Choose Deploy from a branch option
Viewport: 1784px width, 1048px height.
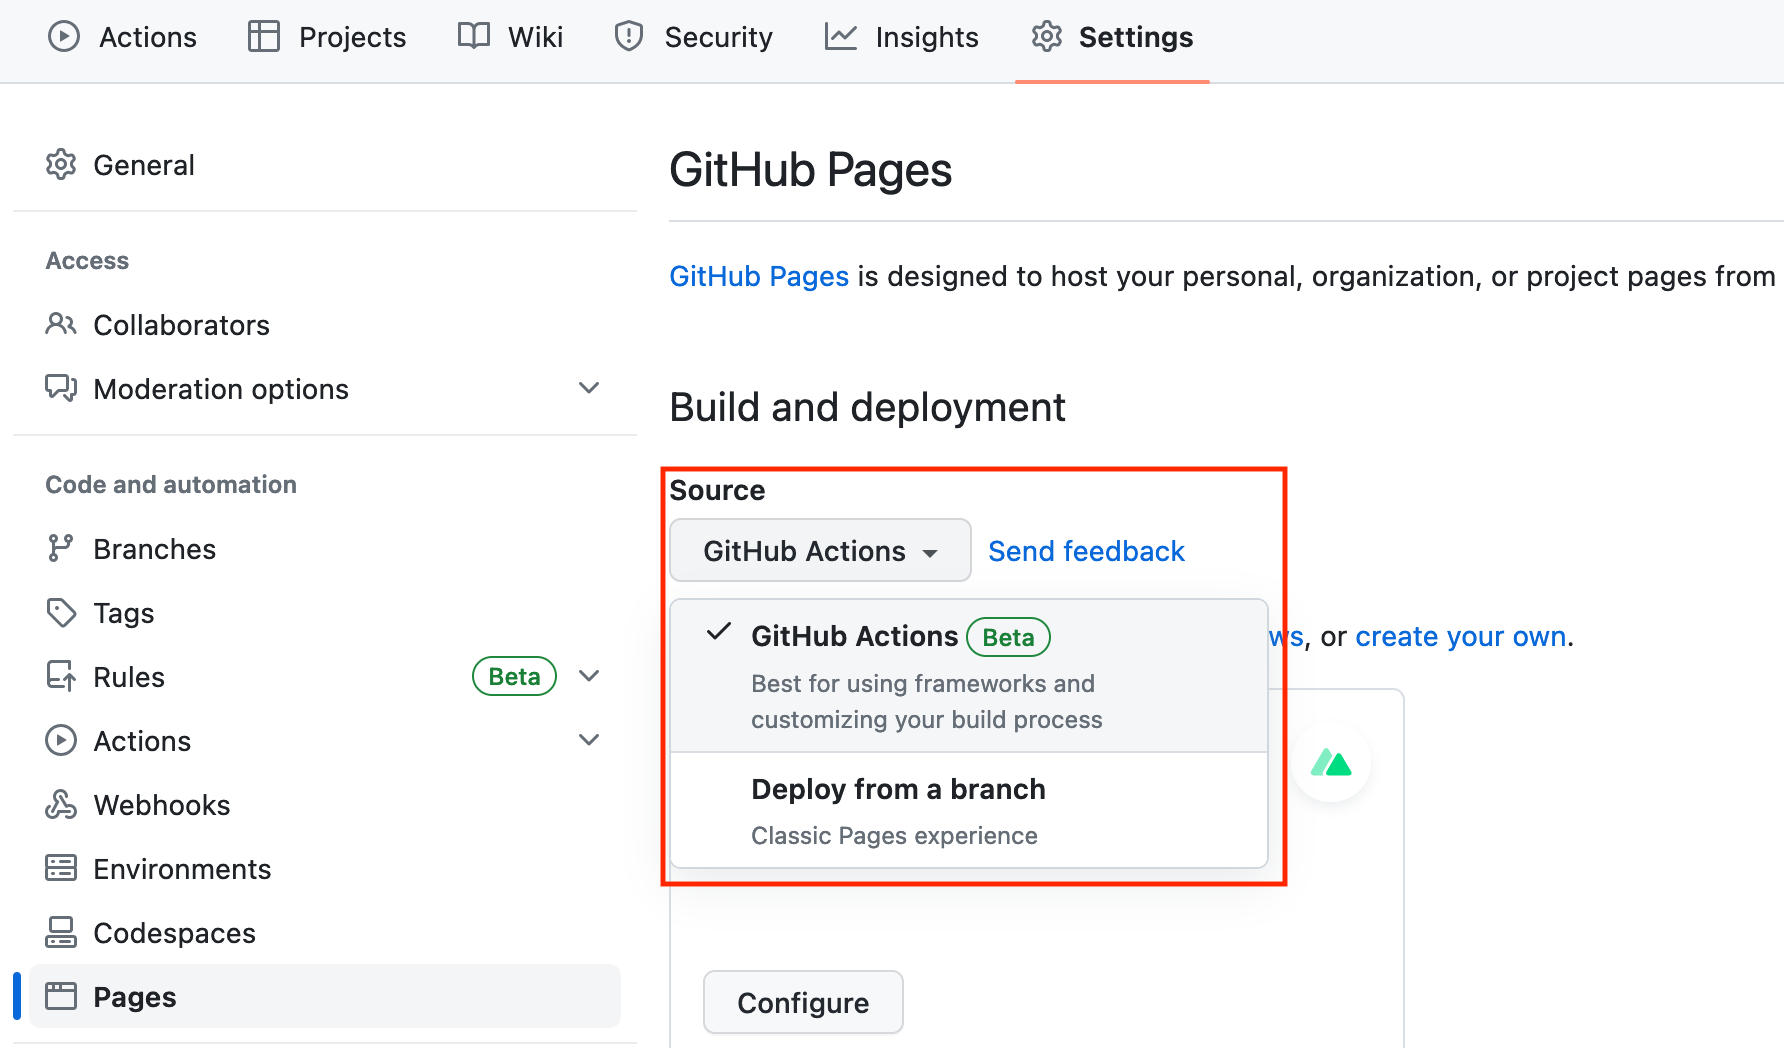969,810
